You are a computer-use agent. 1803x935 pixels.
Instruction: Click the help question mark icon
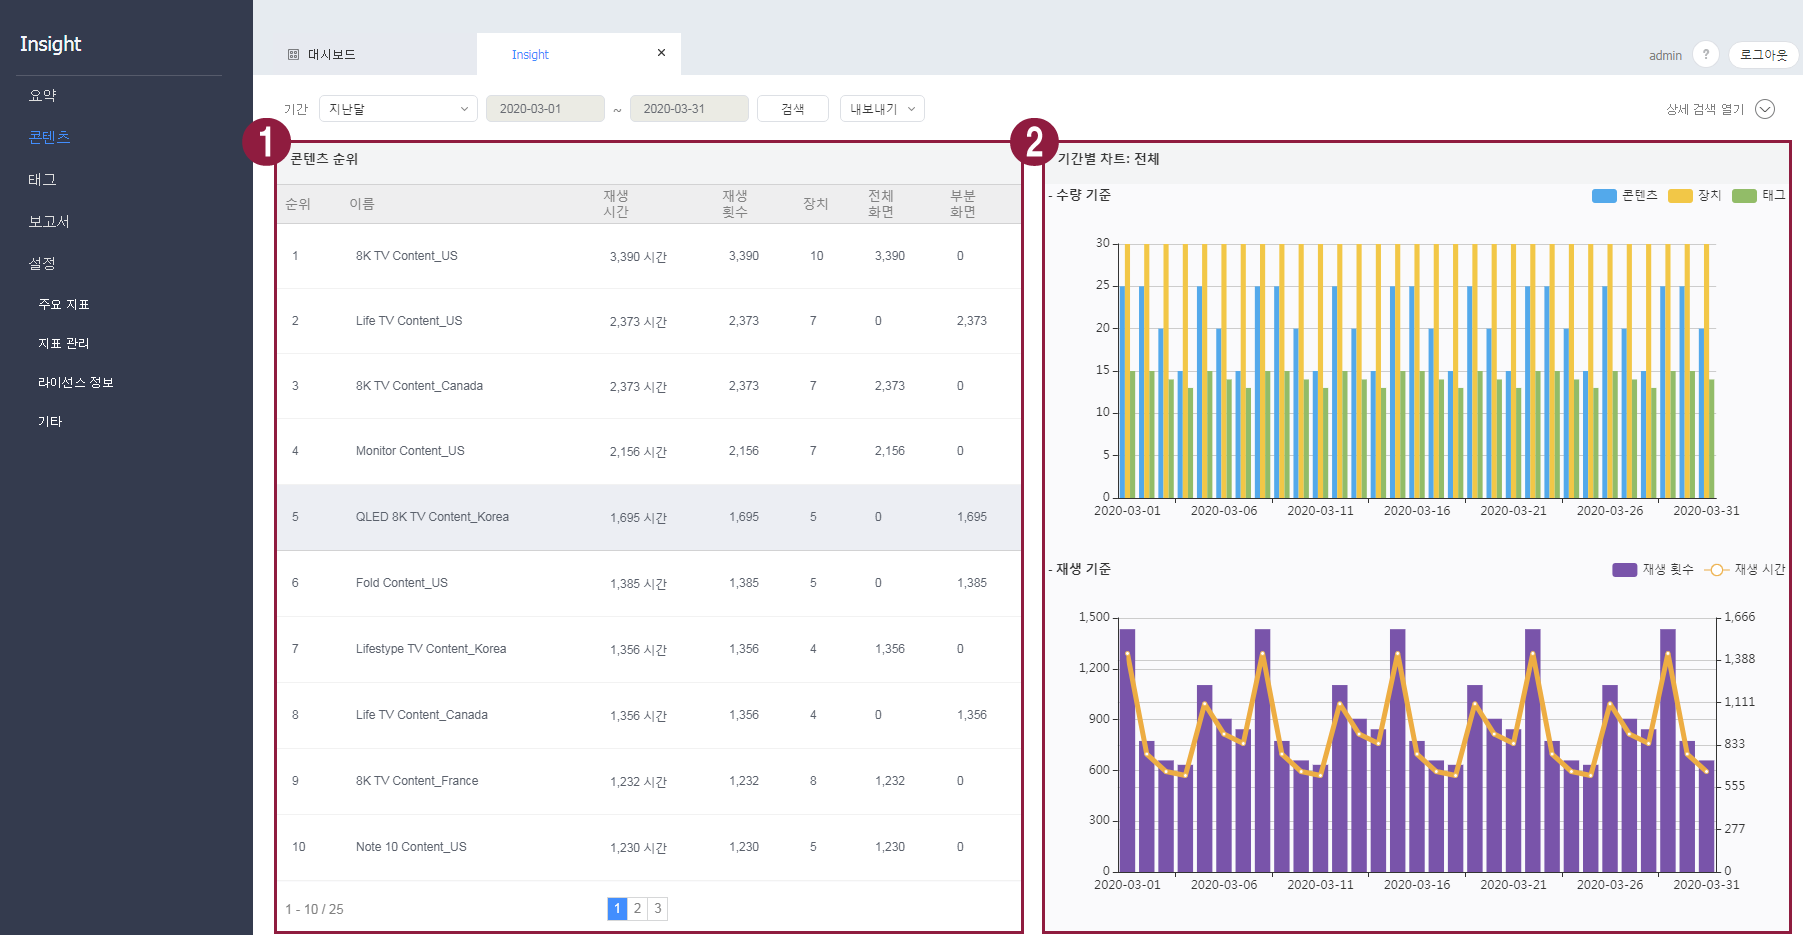[x=1705, y=55]
